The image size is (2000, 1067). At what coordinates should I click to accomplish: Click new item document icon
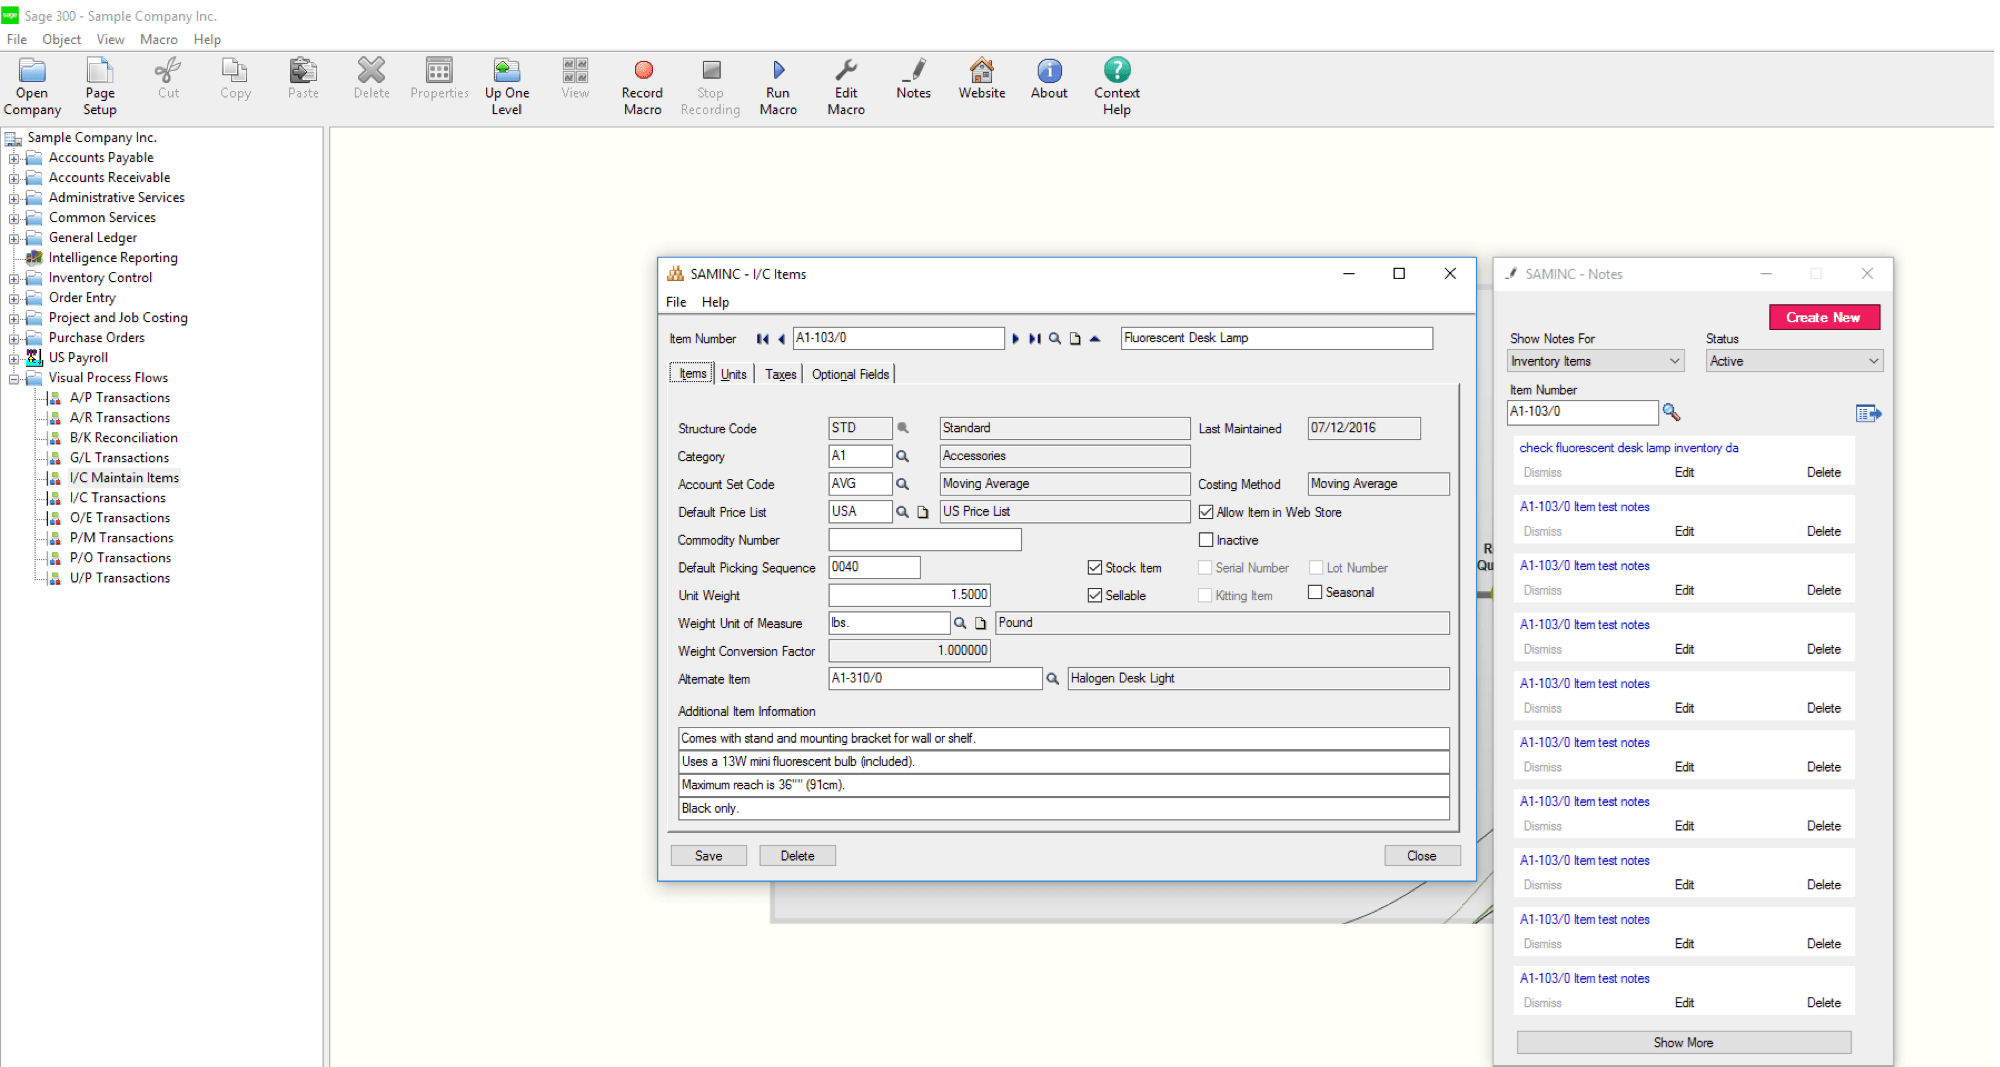click(1075, 339)
